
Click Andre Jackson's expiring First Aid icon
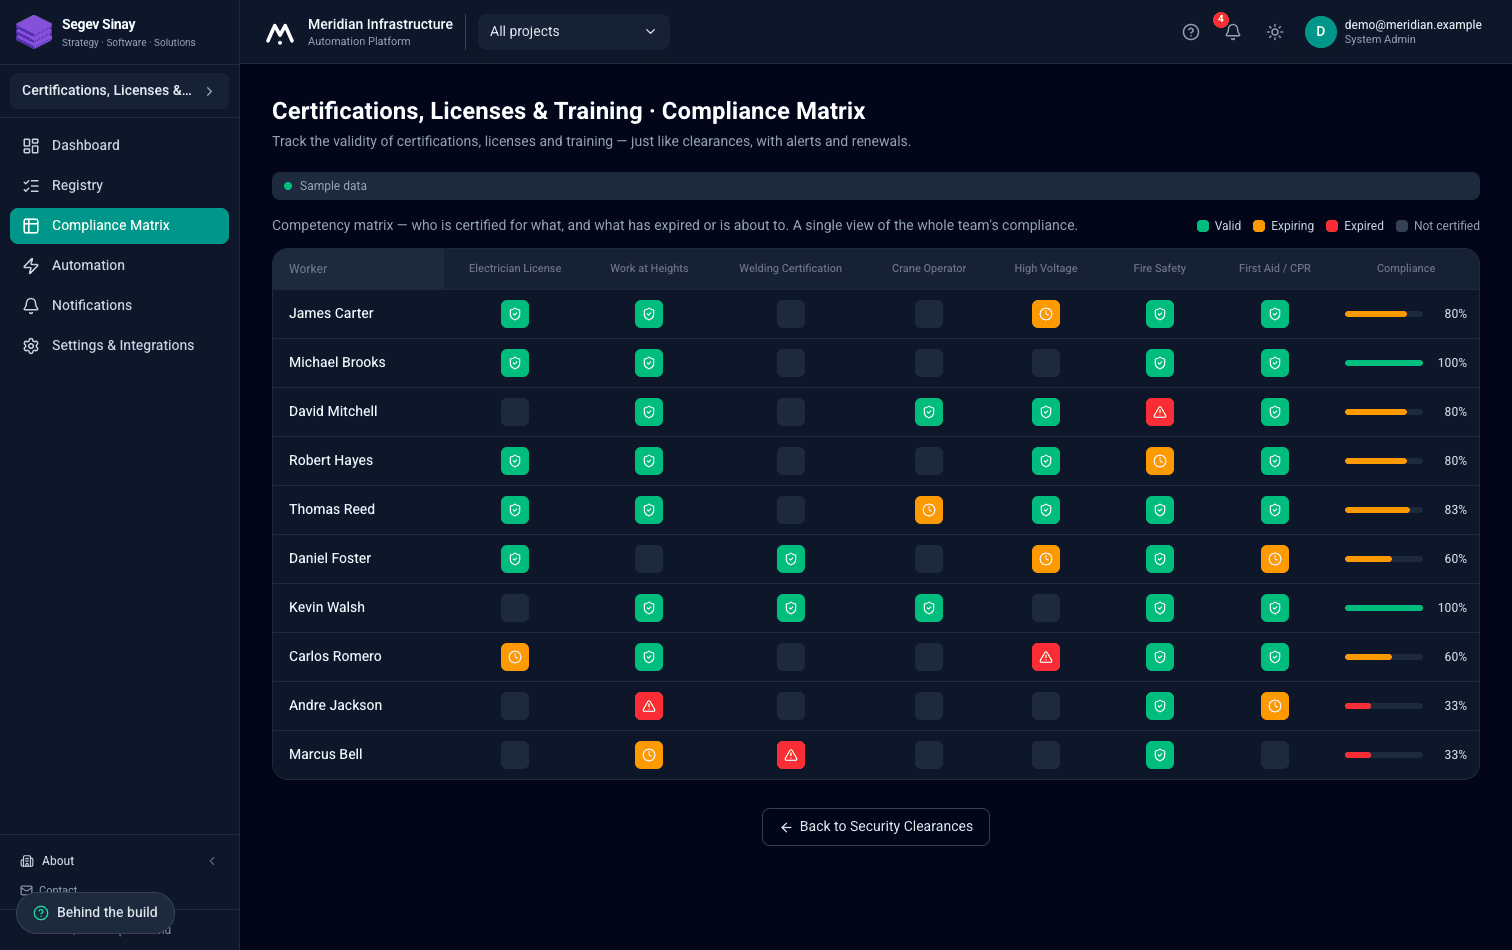pos(1275,706)
